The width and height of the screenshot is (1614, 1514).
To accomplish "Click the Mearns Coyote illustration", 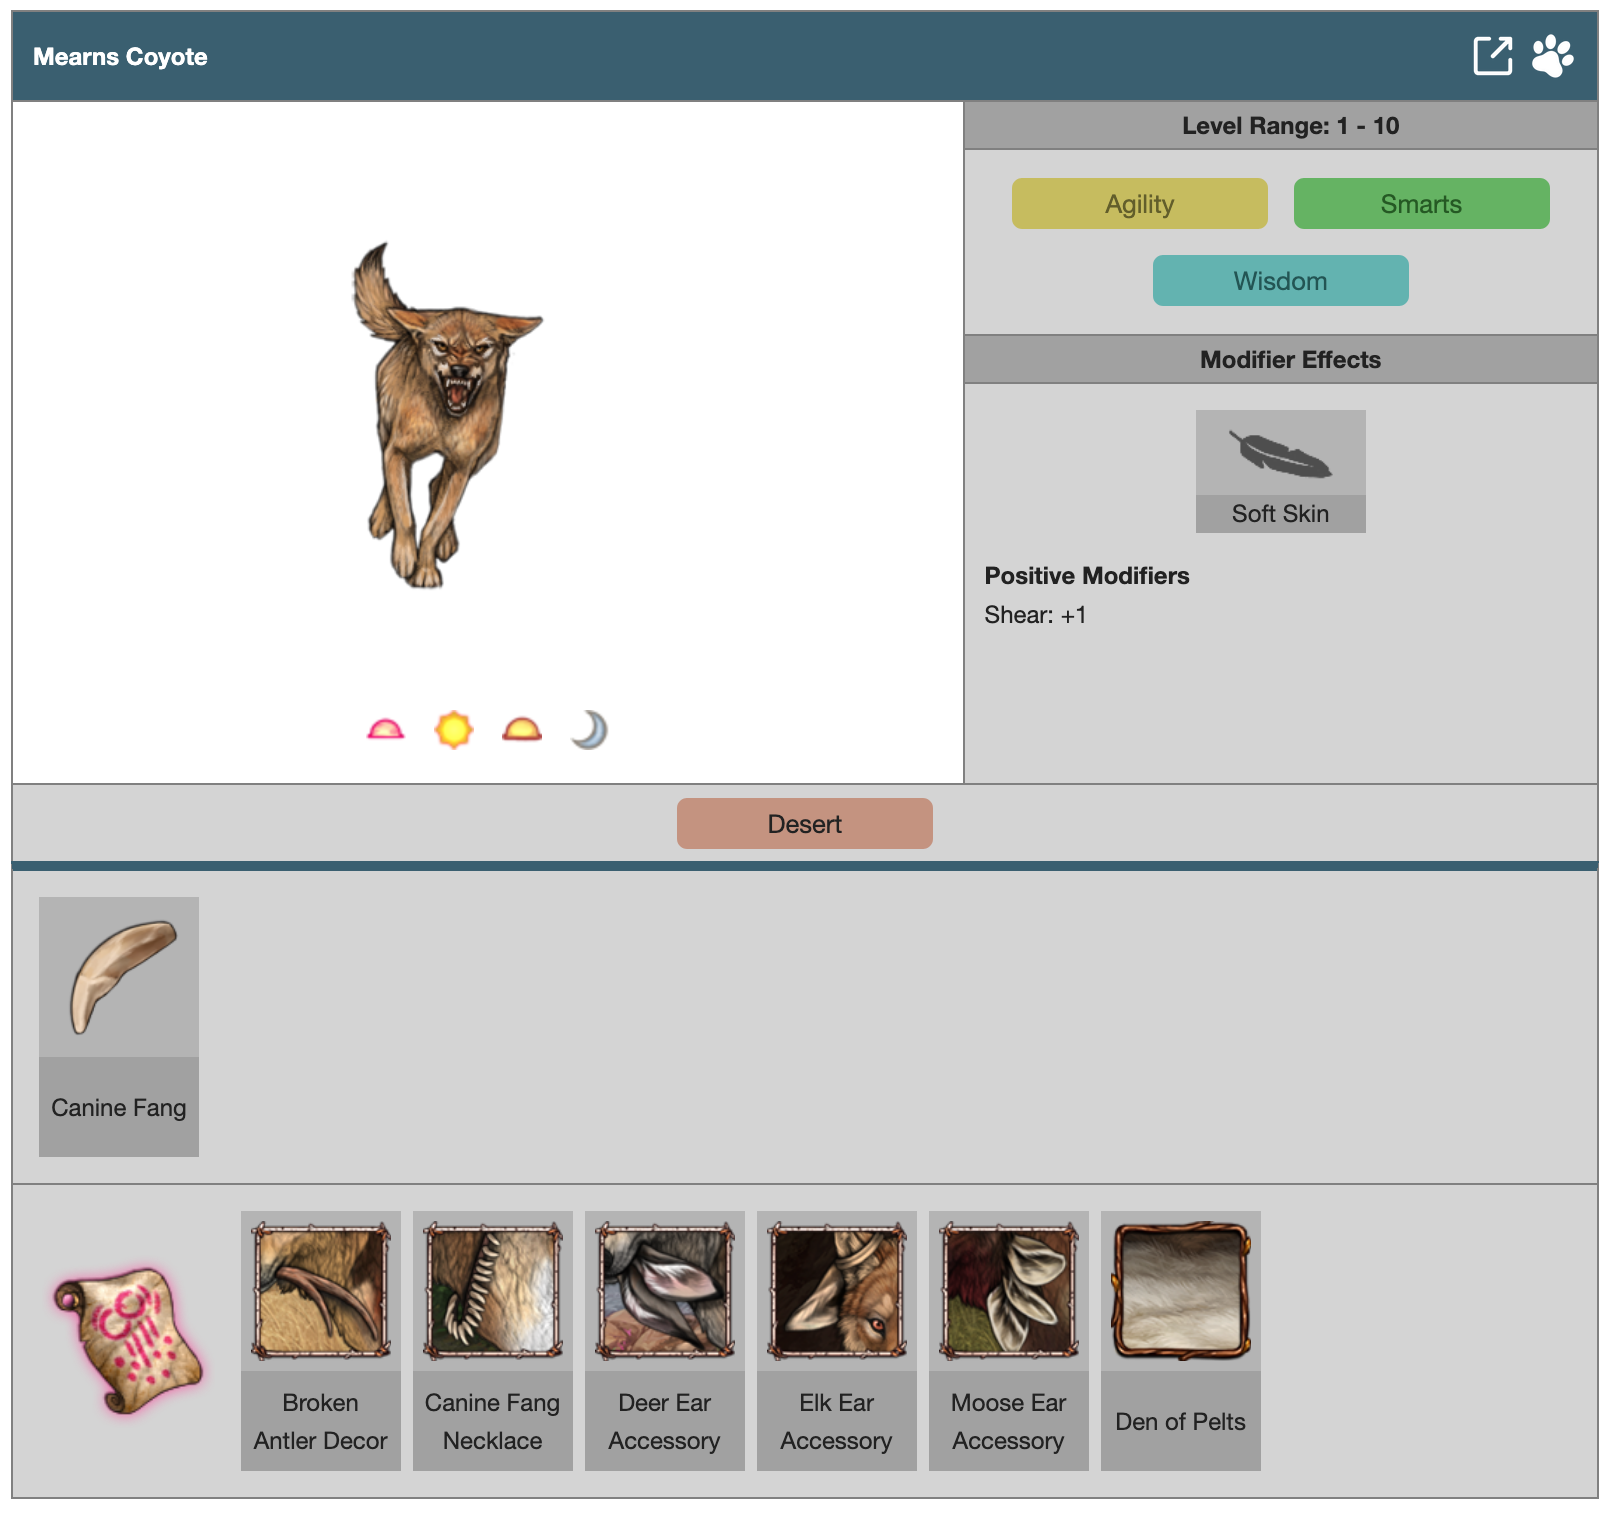I will coord(445,415).
